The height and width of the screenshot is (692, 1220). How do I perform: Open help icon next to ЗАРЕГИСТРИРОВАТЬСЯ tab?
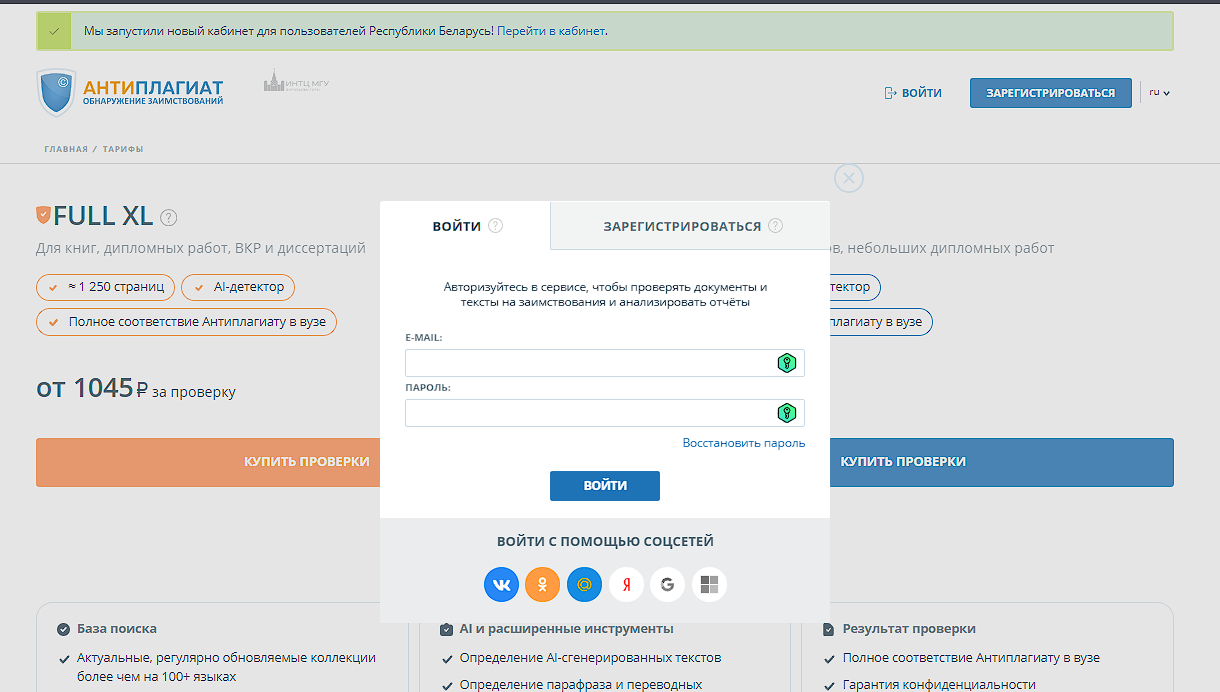point(776,226)
